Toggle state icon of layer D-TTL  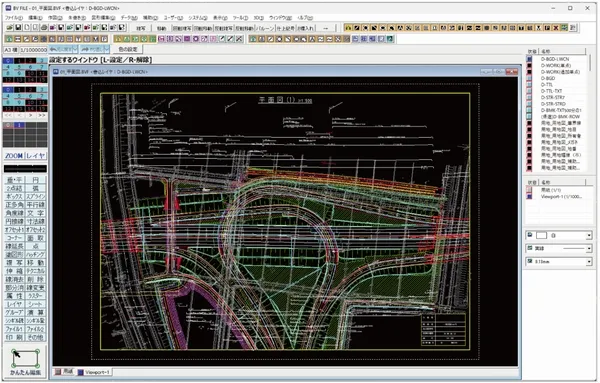tap(530, 85)
